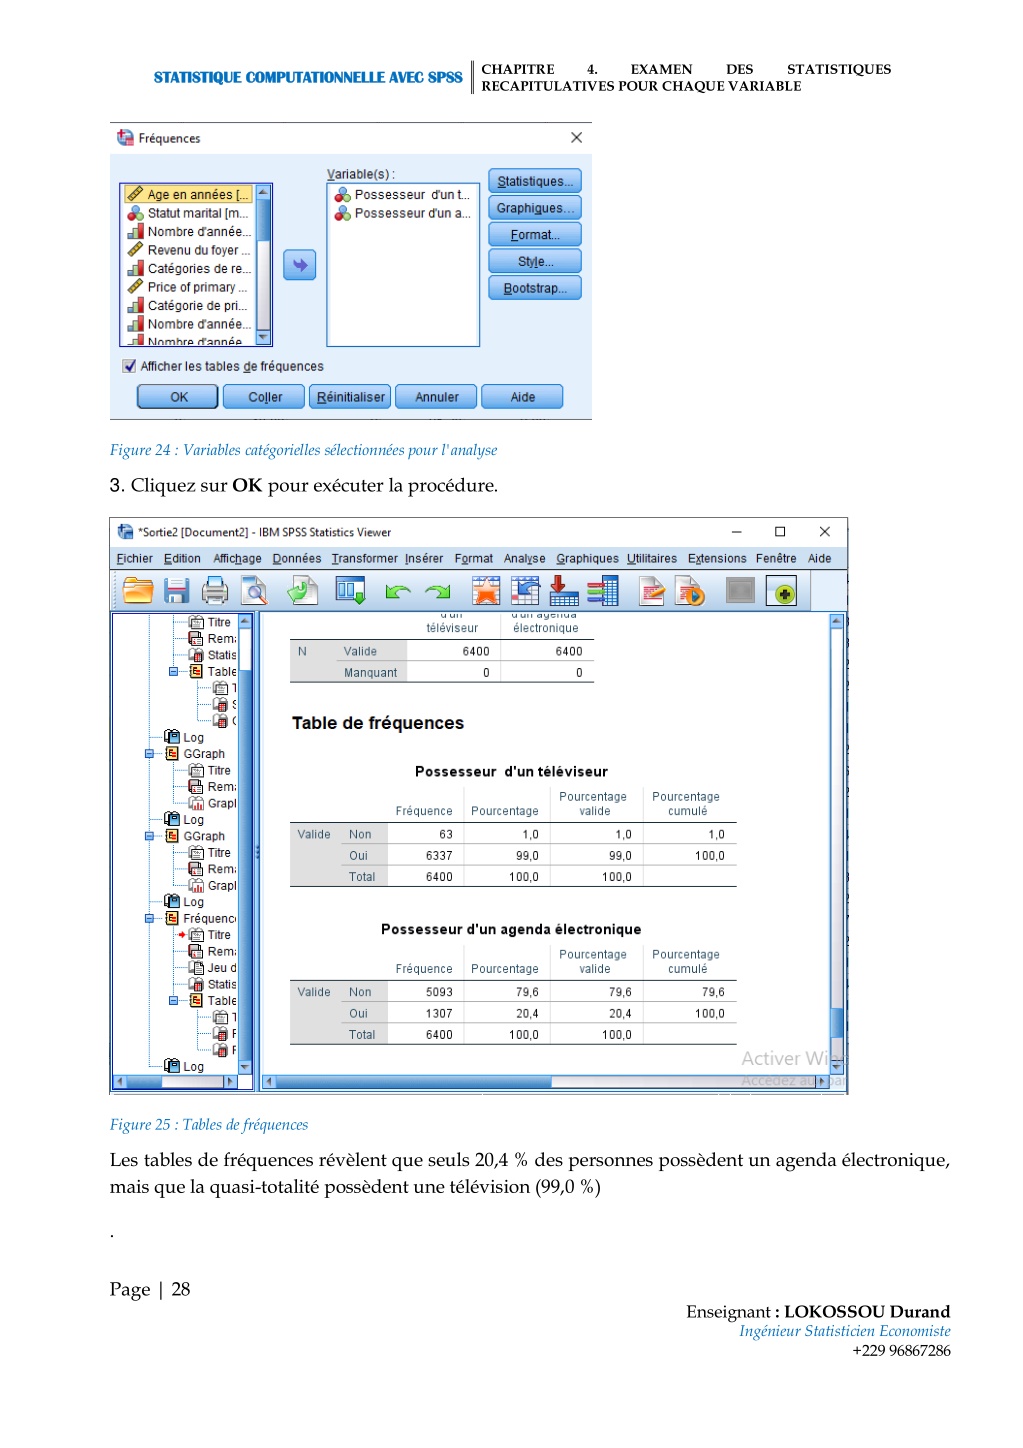Viewport: 1023px width, 1448px height.
Task: Click the Coller button
Action: (265, 397)
